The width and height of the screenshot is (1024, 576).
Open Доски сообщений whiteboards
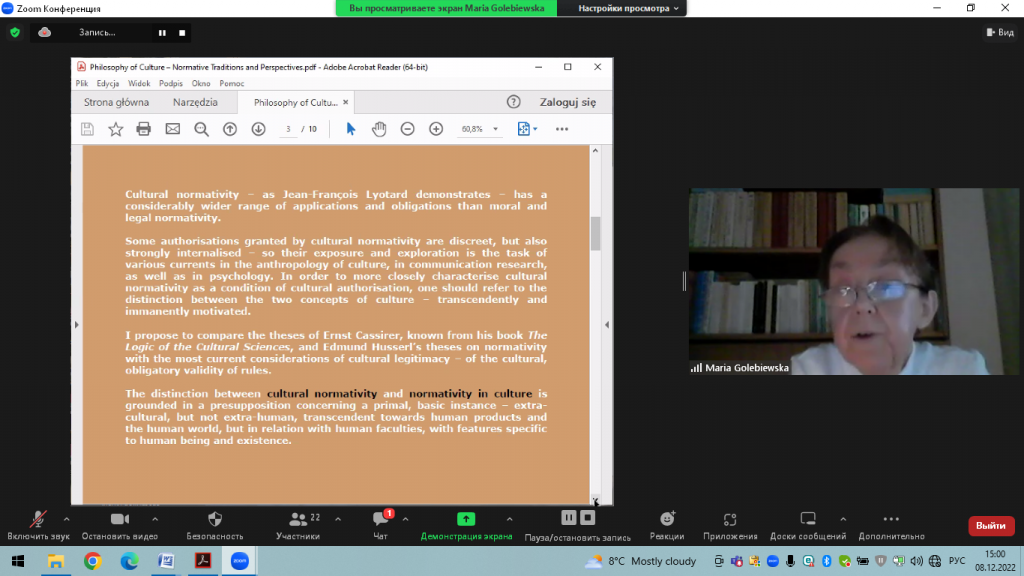point(808,525)
